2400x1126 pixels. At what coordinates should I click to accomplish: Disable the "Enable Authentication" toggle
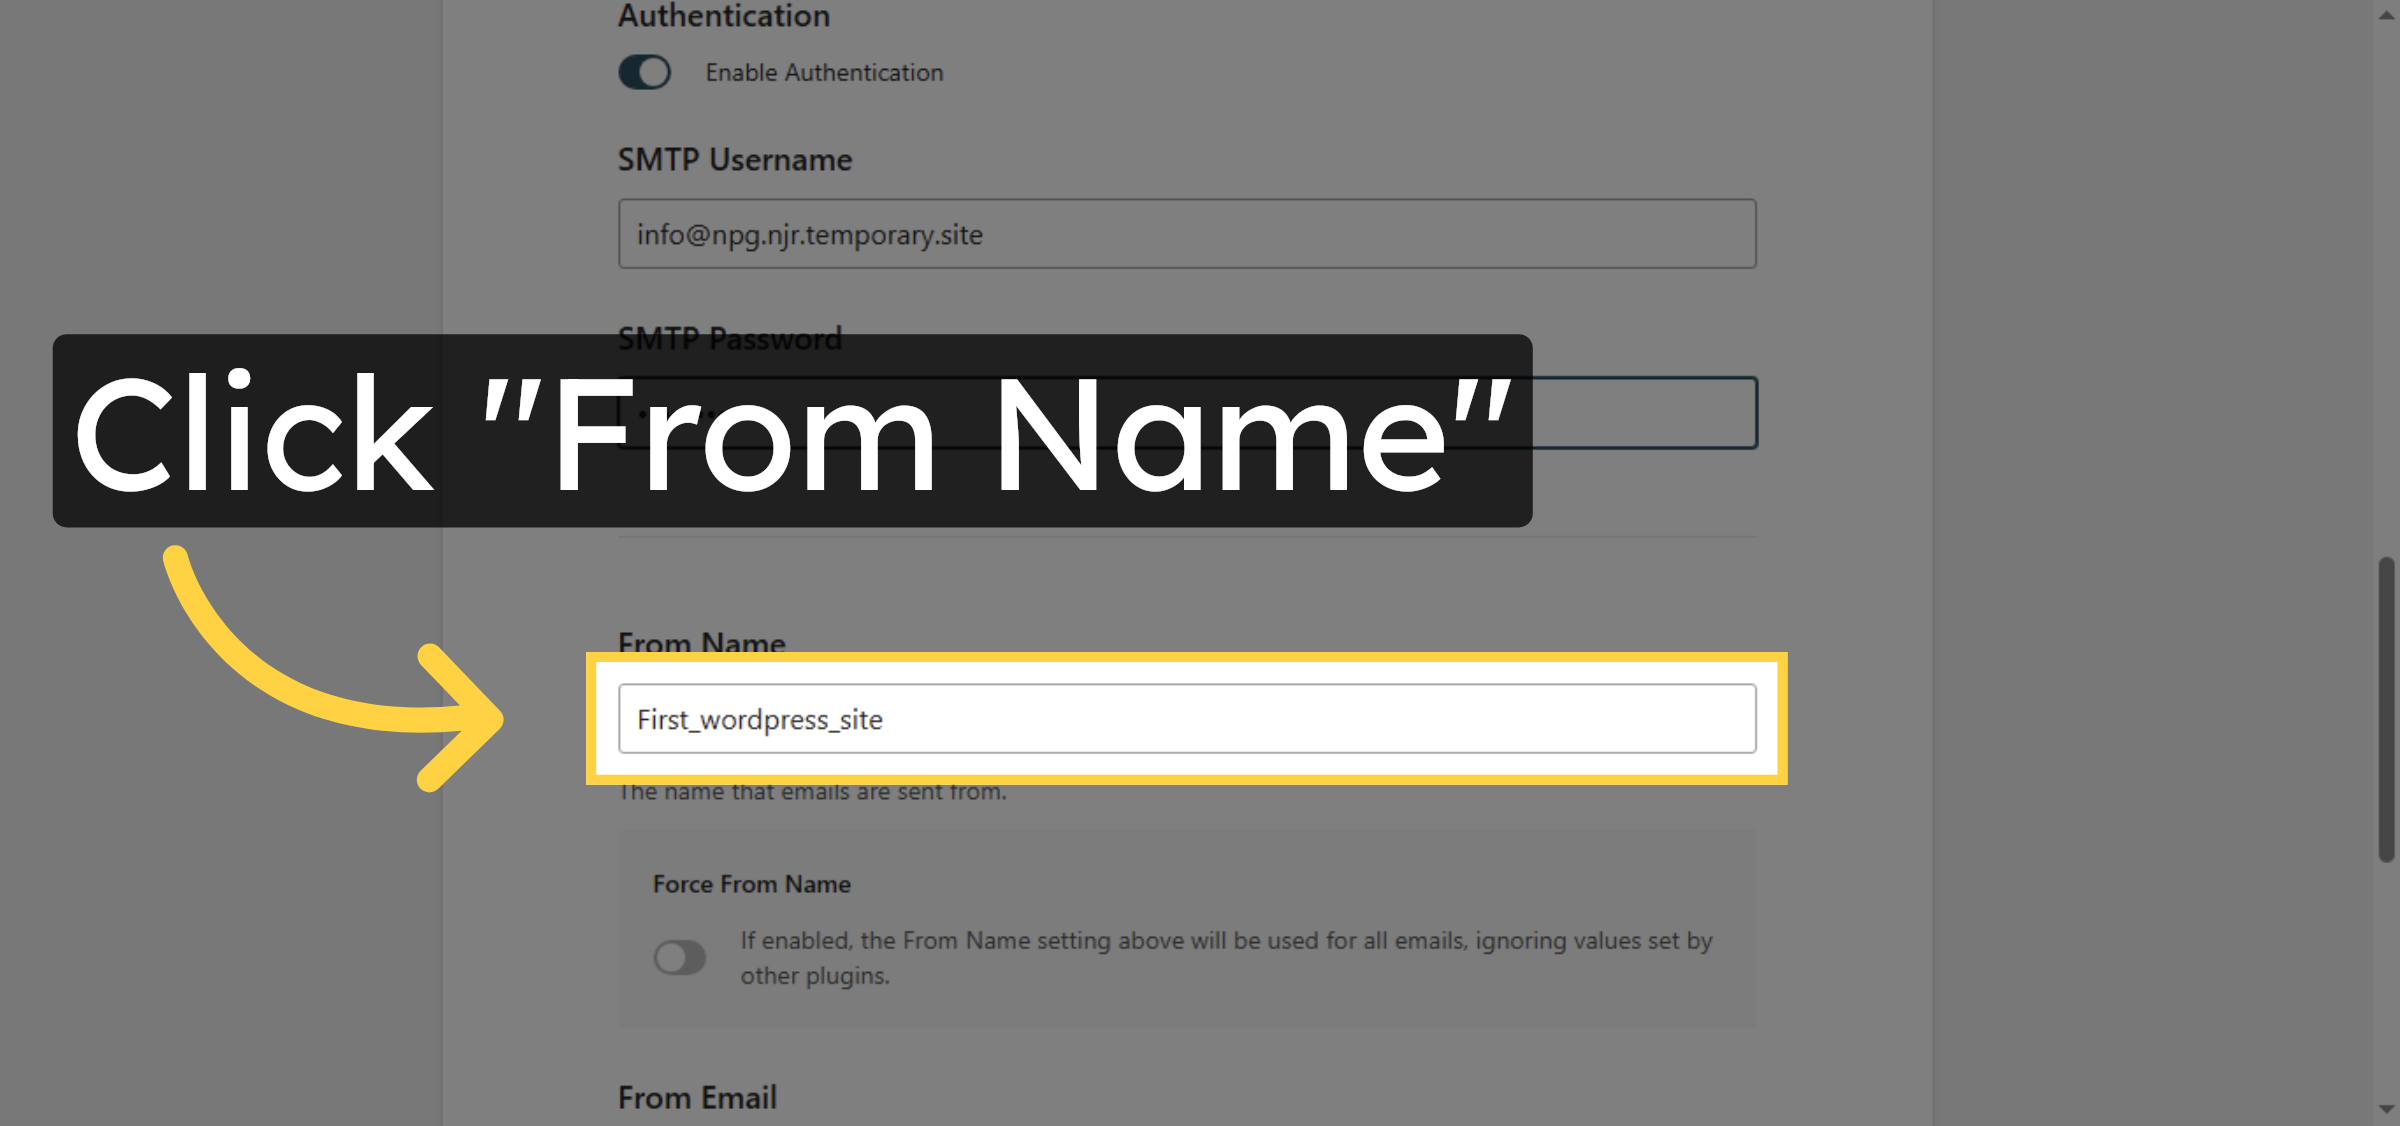tap(644, 72)
